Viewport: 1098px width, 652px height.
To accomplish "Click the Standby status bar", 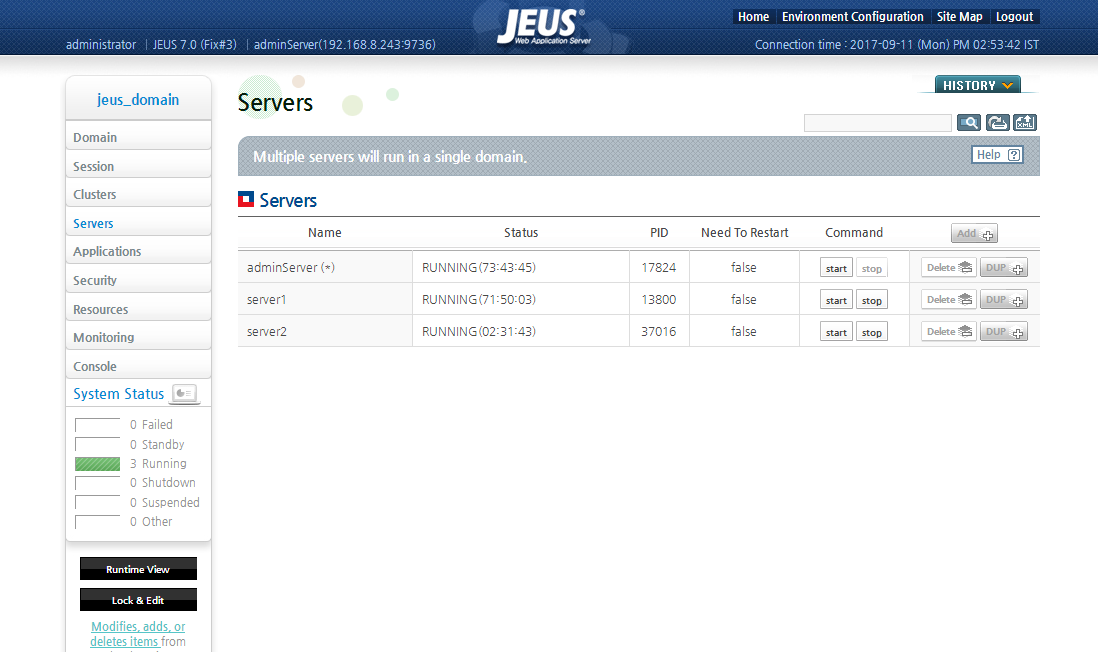I will (x=97, y=445).
